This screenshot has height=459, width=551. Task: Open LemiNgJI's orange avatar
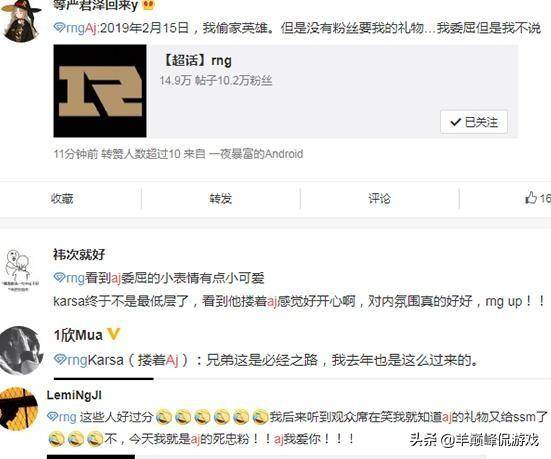(18, 409)
